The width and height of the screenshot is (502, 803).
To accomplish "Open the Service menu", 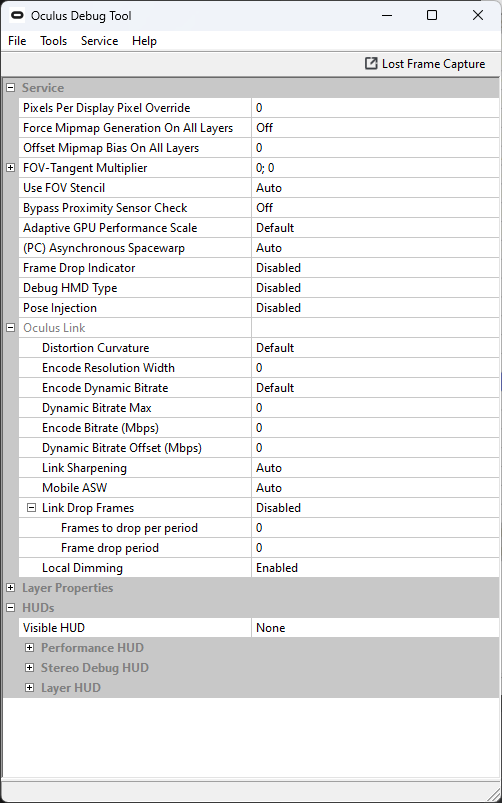I will [x=99, y=41].
